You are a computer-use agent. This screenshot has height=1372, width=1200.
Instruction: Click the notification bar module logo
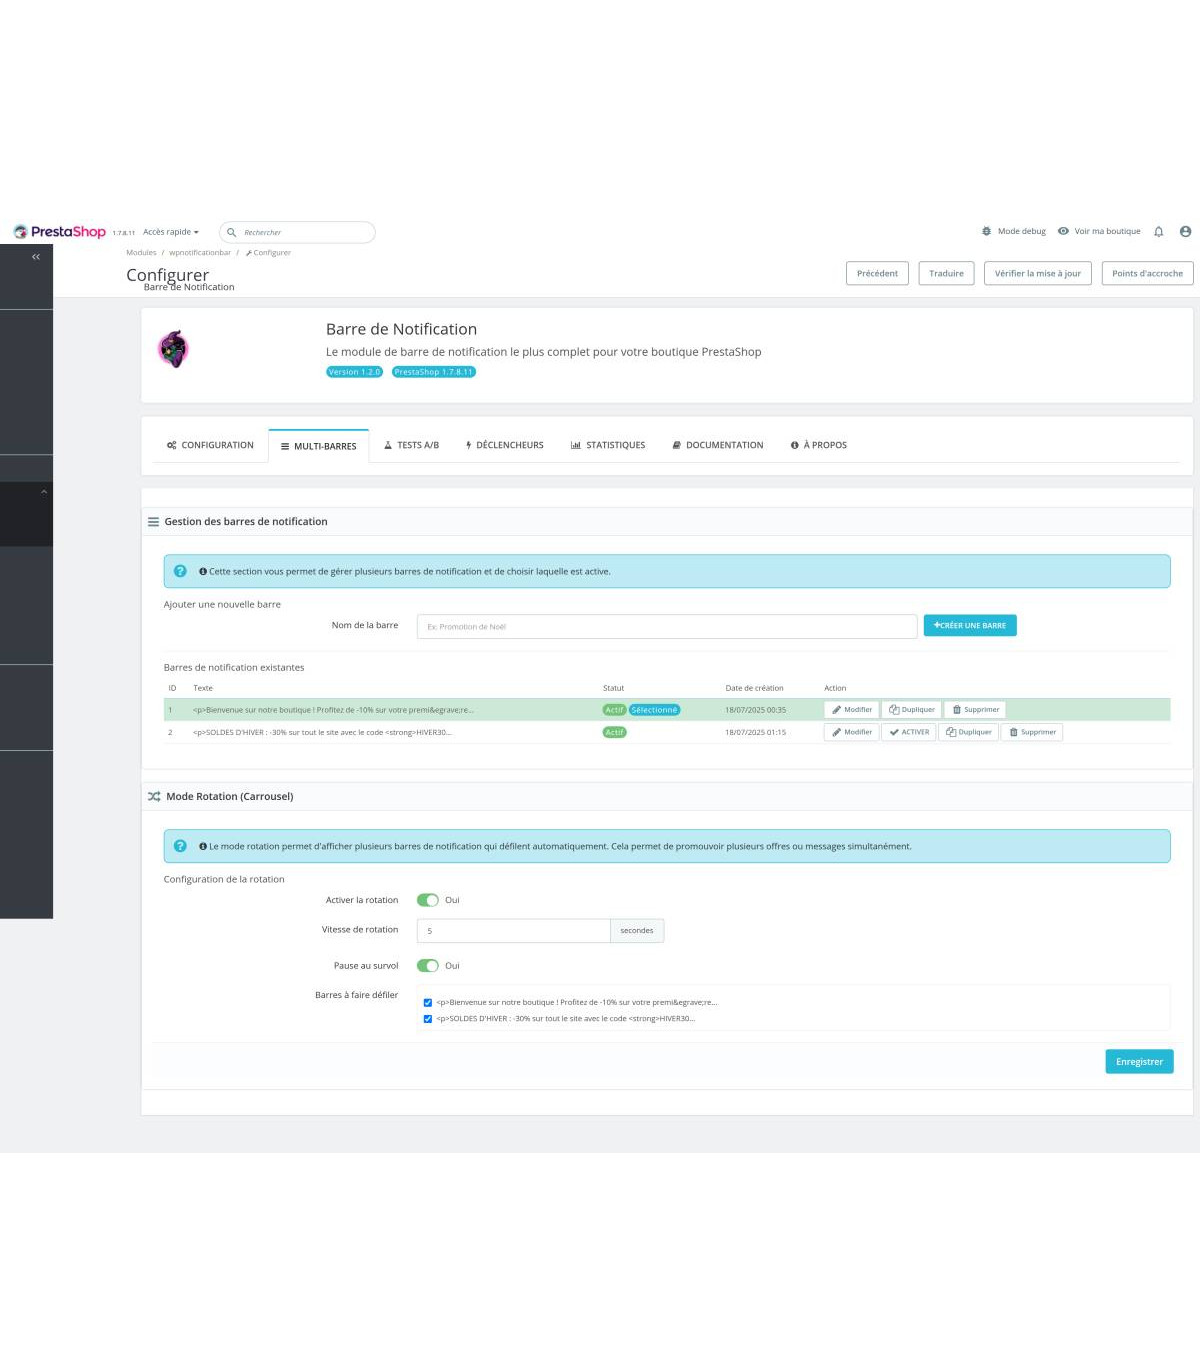tap(174, 349)
